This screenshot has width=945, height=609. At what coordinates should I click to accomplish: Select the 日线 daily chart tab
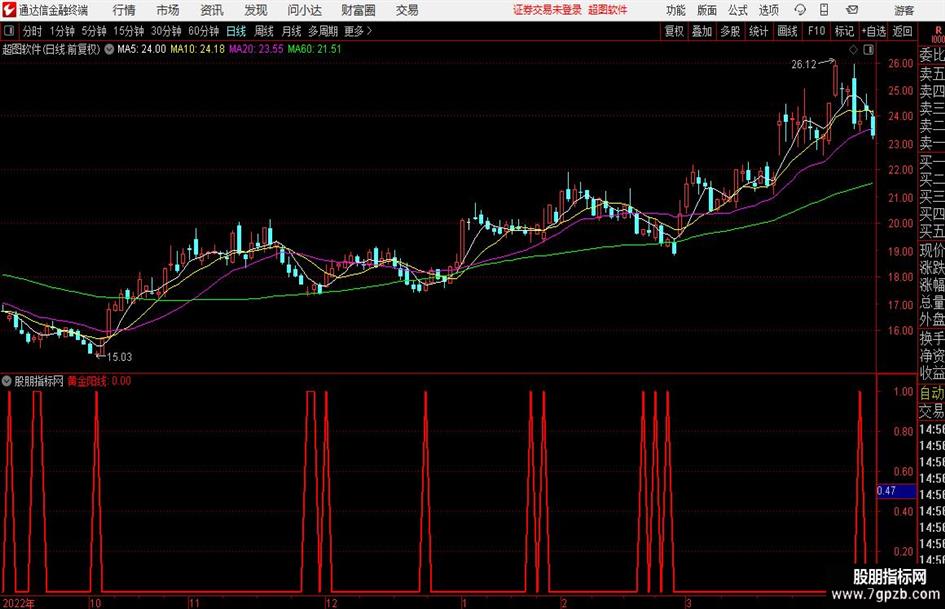point(236,31)
